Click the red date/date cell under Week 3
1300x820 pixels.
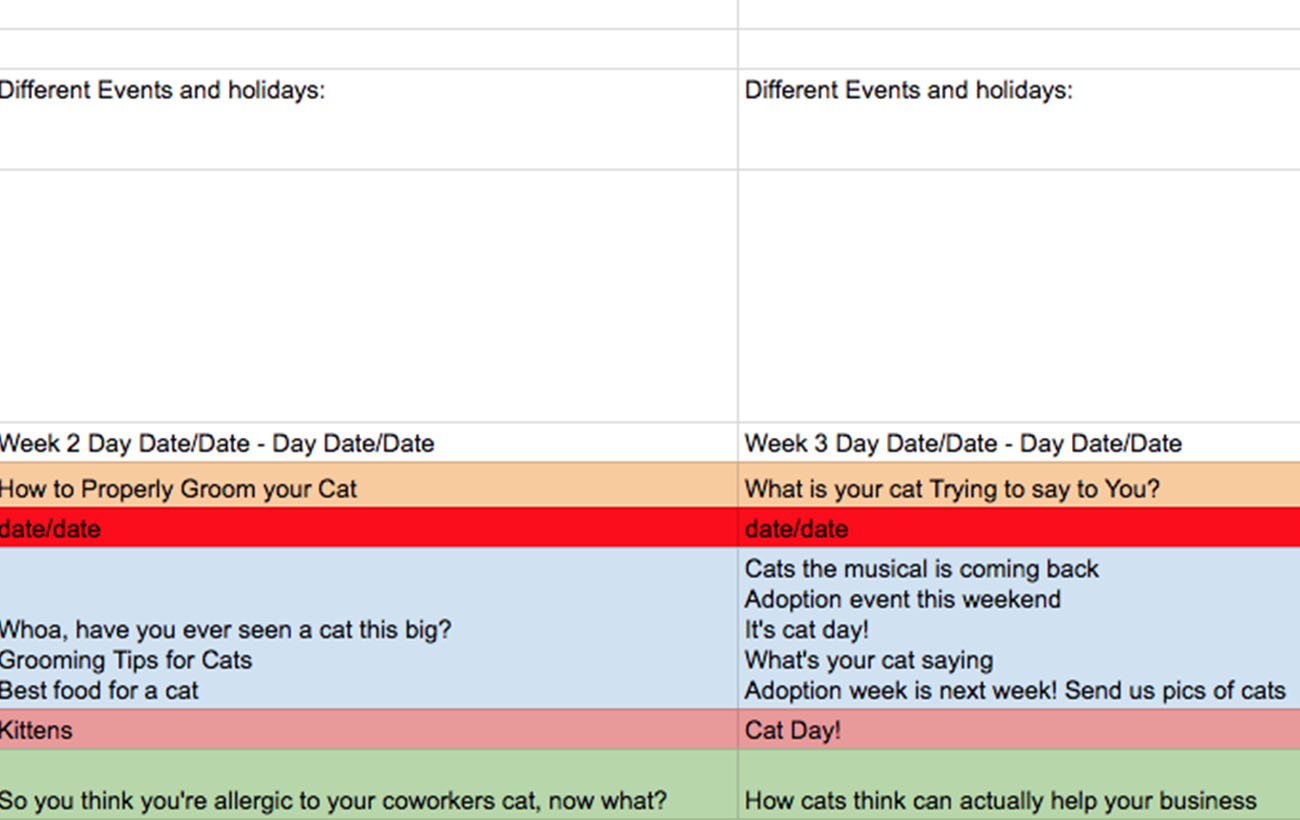(1019, 527)
